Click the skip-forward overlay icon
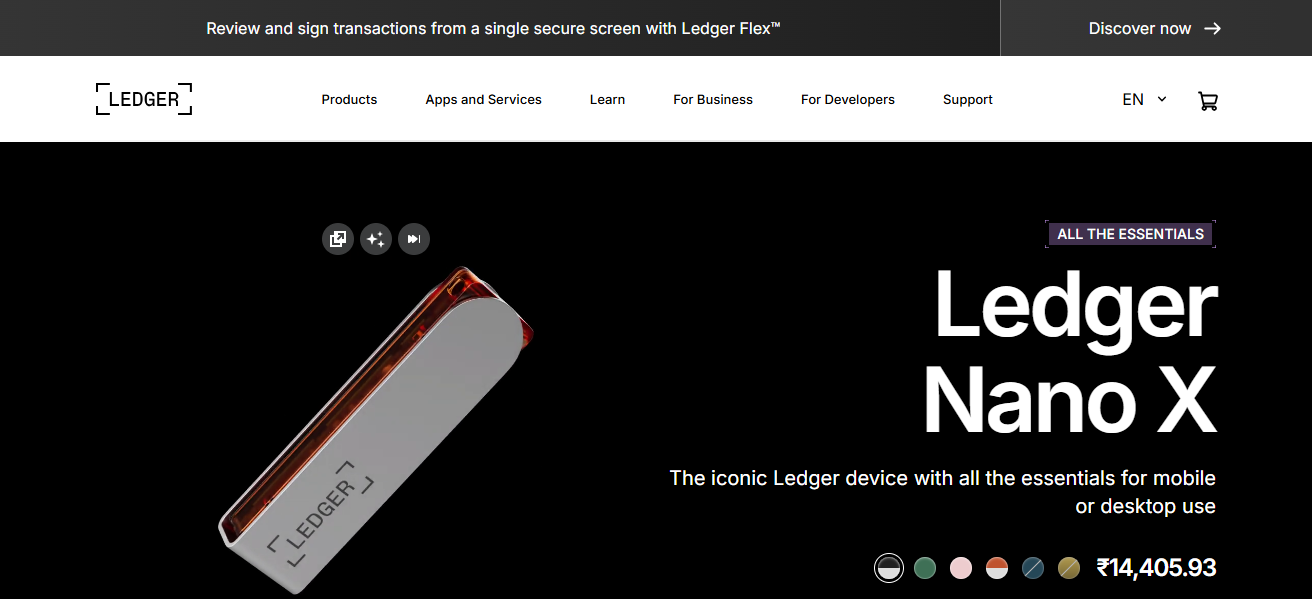1312x599 pixels. click(x=414, y=239)
